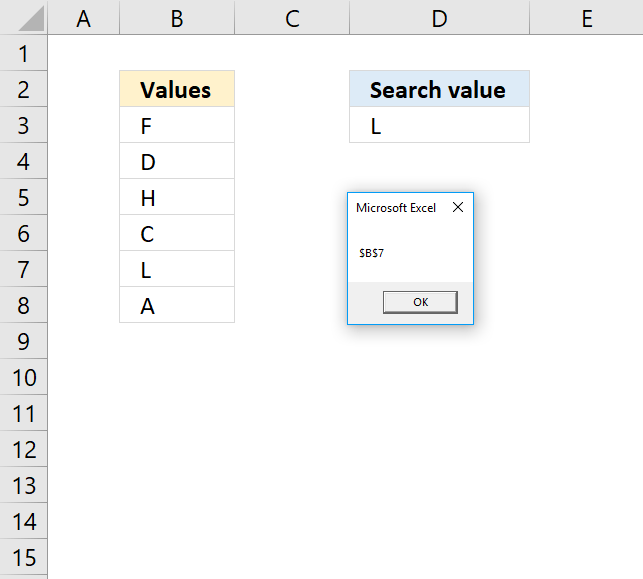Image resolution: width=643 pixels, height=579 pixels.
Task: Click the Values header cell
Action: coord(176,90)
